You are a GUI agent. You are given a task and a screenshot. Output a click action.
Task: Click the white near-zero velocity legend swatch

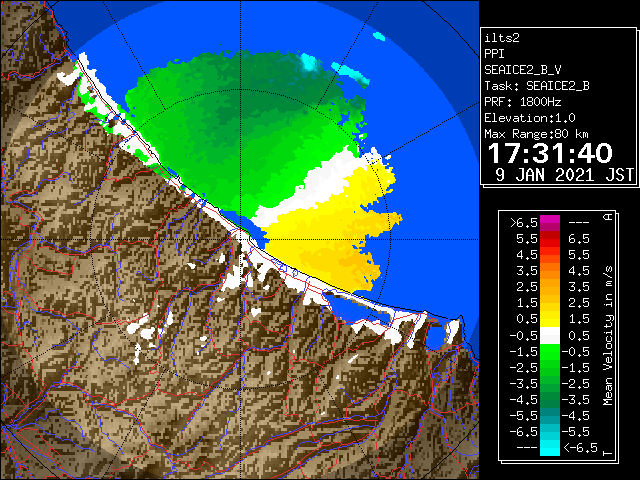point(550,336)
